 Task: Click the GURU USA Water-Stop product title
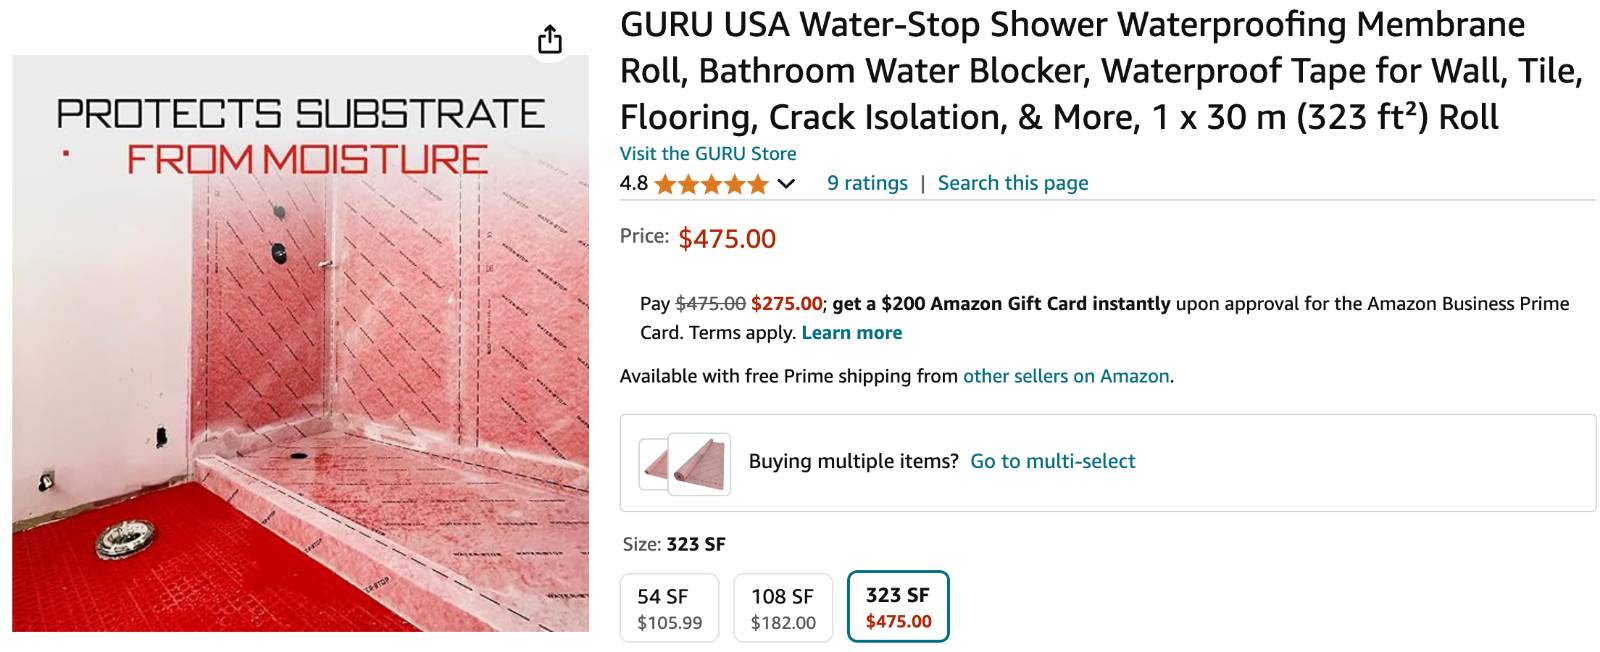coord(1100,71)
